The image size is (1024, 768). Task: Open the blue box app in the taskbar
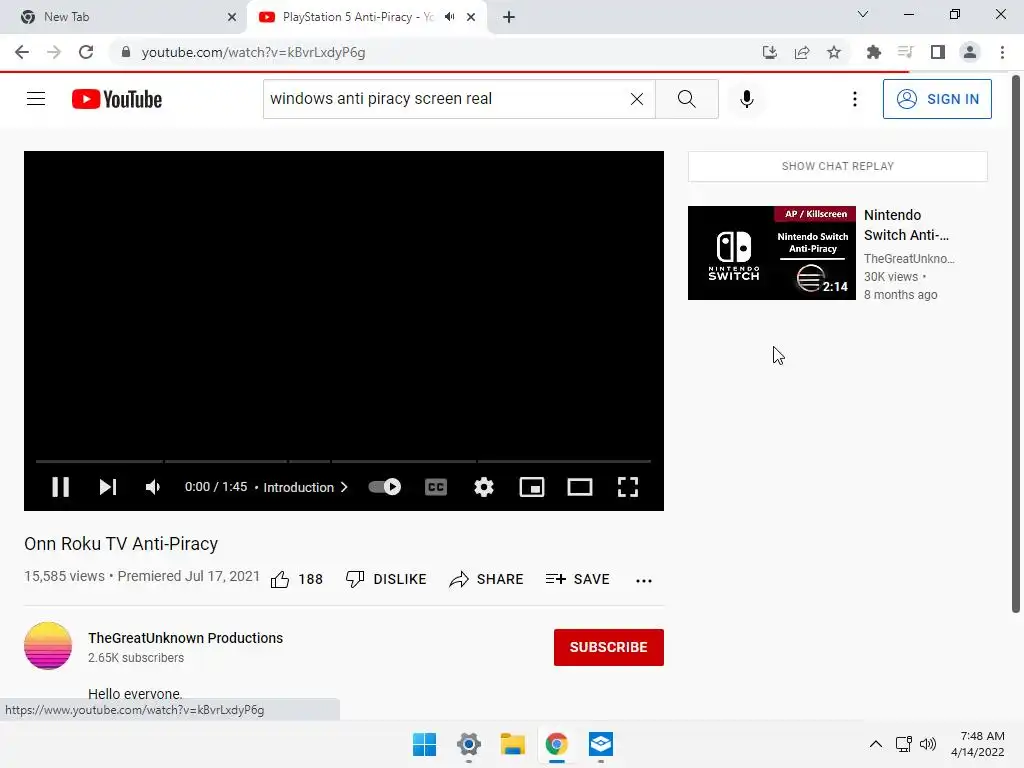click(x=601, y=744)
